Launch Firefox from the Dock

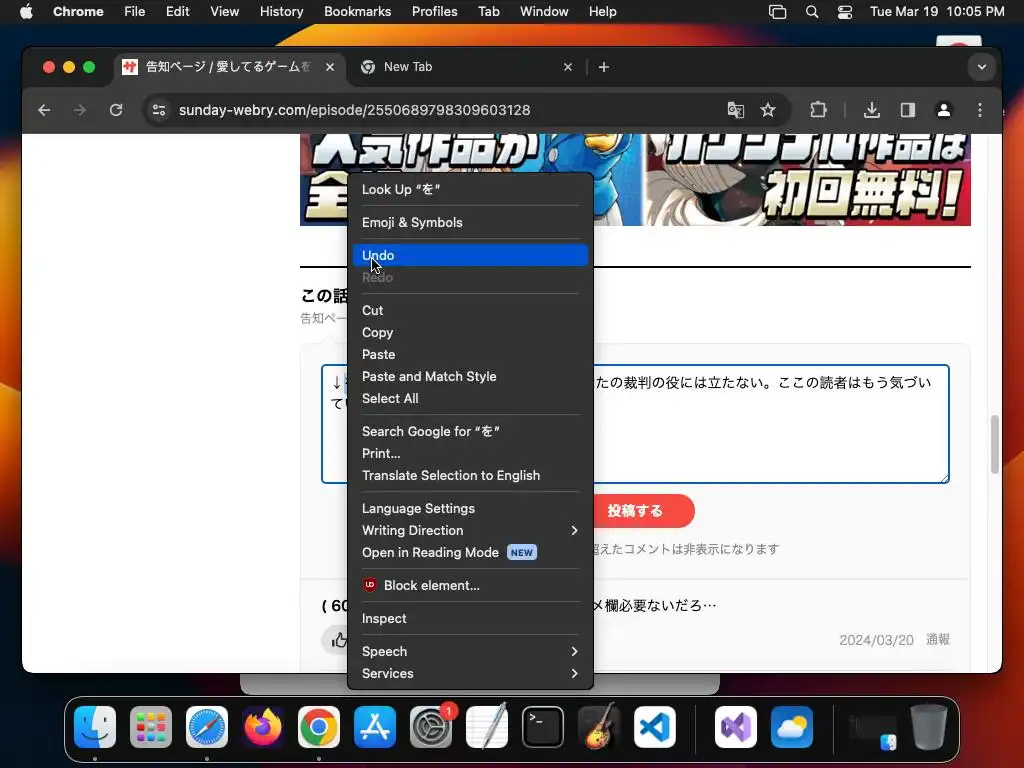point(263,727)
